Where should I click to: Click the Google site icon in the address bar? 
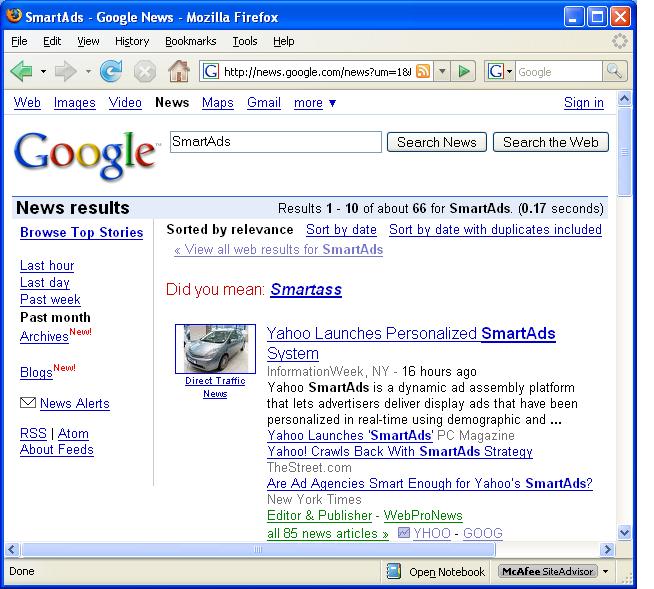(x=211, y=72)
